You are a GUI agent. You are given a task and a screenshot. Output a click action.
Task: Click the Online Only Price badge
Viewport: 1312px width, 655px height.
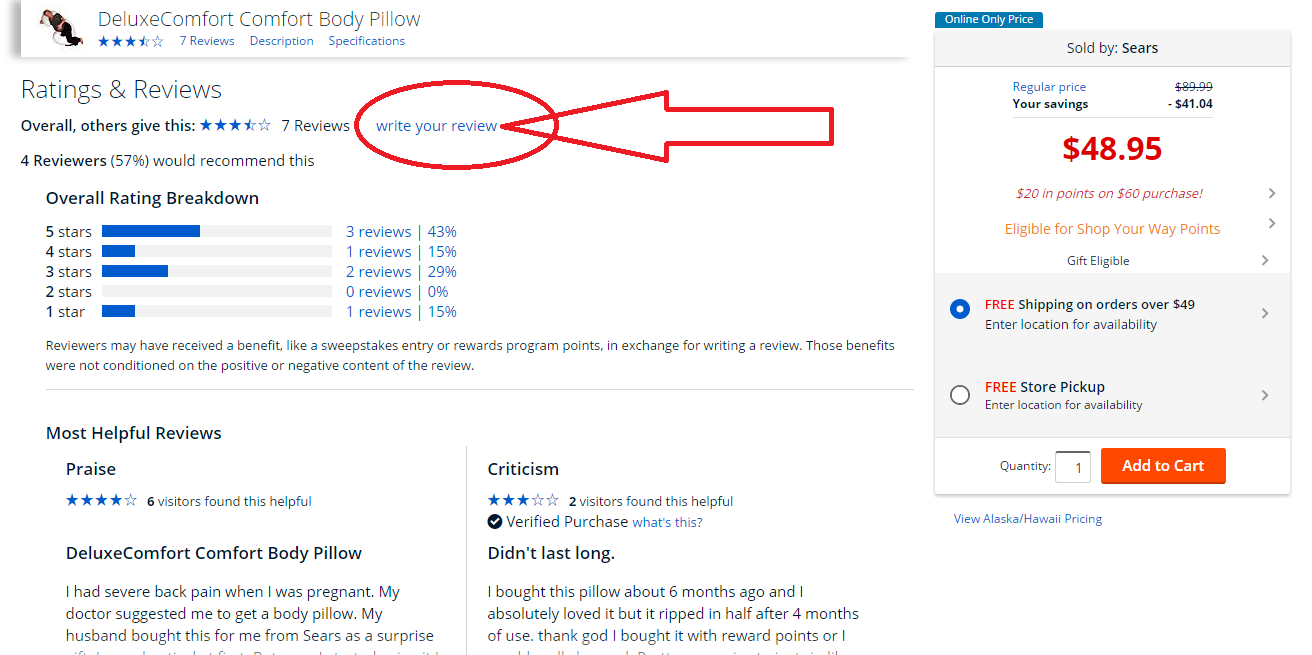(x=988, y=19)
